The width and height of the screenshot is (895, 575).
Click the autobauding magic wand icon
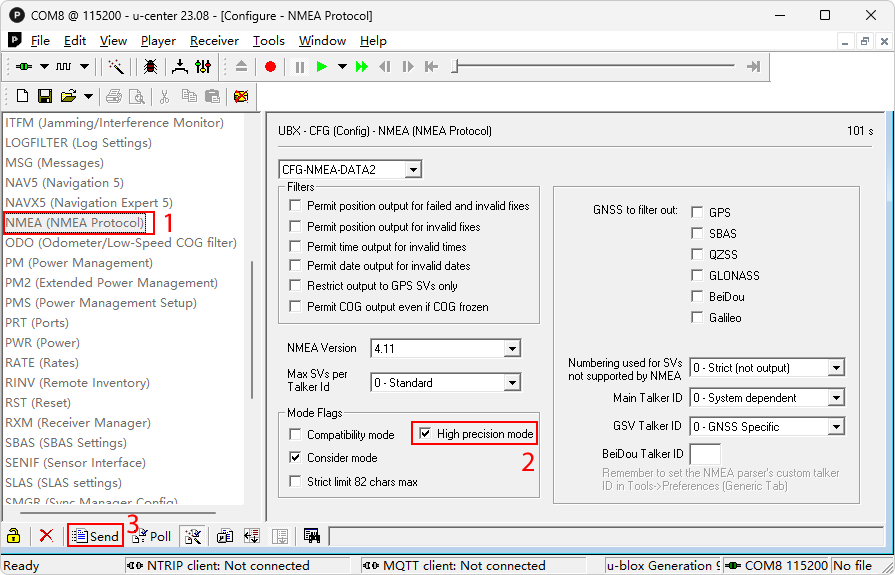pyautogui.click(x=116, y=67)
